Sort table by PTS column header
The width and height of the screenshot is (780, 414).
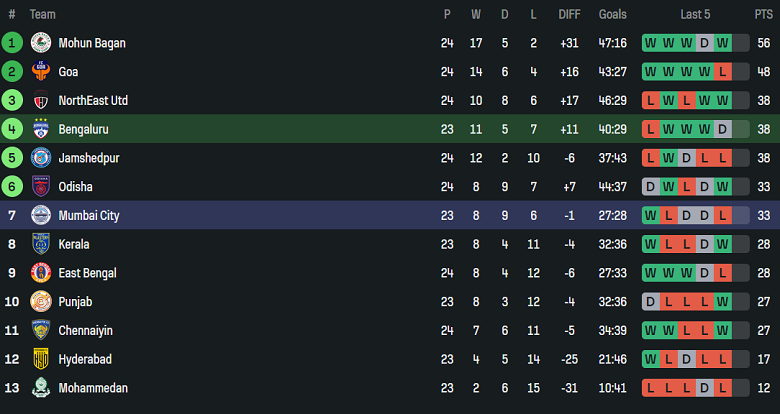764,14
